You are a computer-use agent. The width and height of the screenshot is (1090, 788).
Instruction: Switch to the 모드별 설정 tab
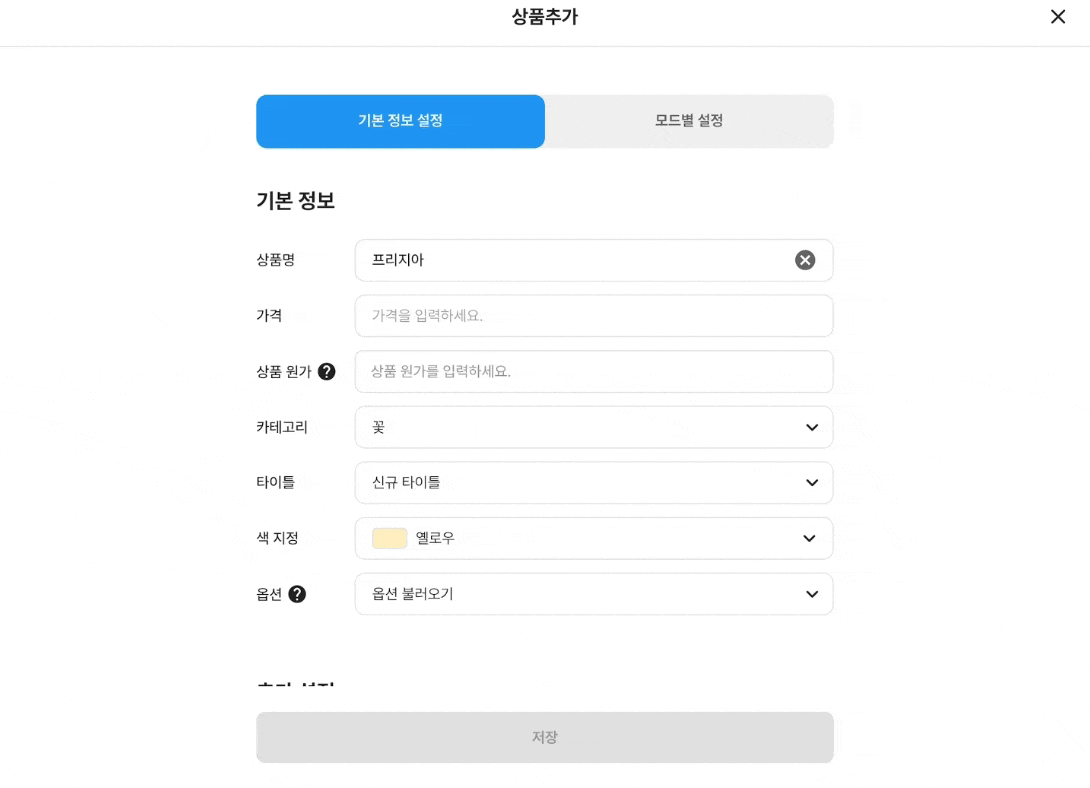coord(689,121)
